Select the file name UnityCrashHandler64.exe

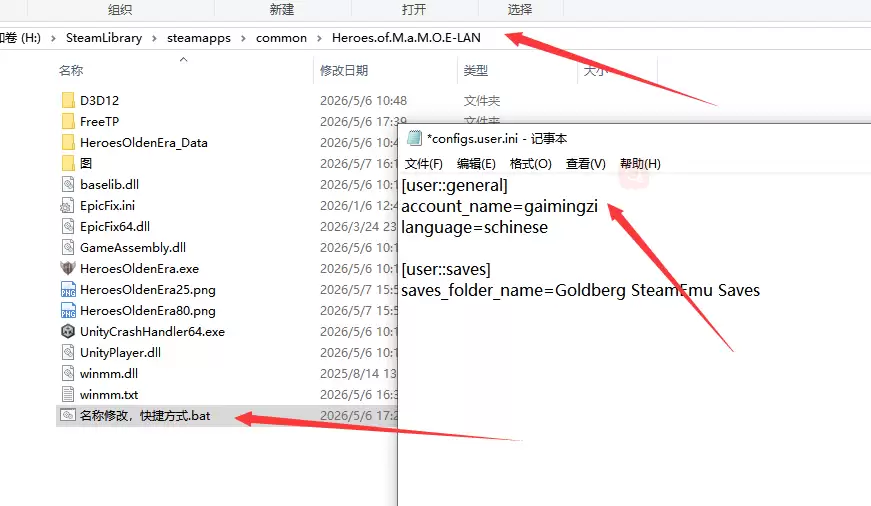tap(152, 332)
